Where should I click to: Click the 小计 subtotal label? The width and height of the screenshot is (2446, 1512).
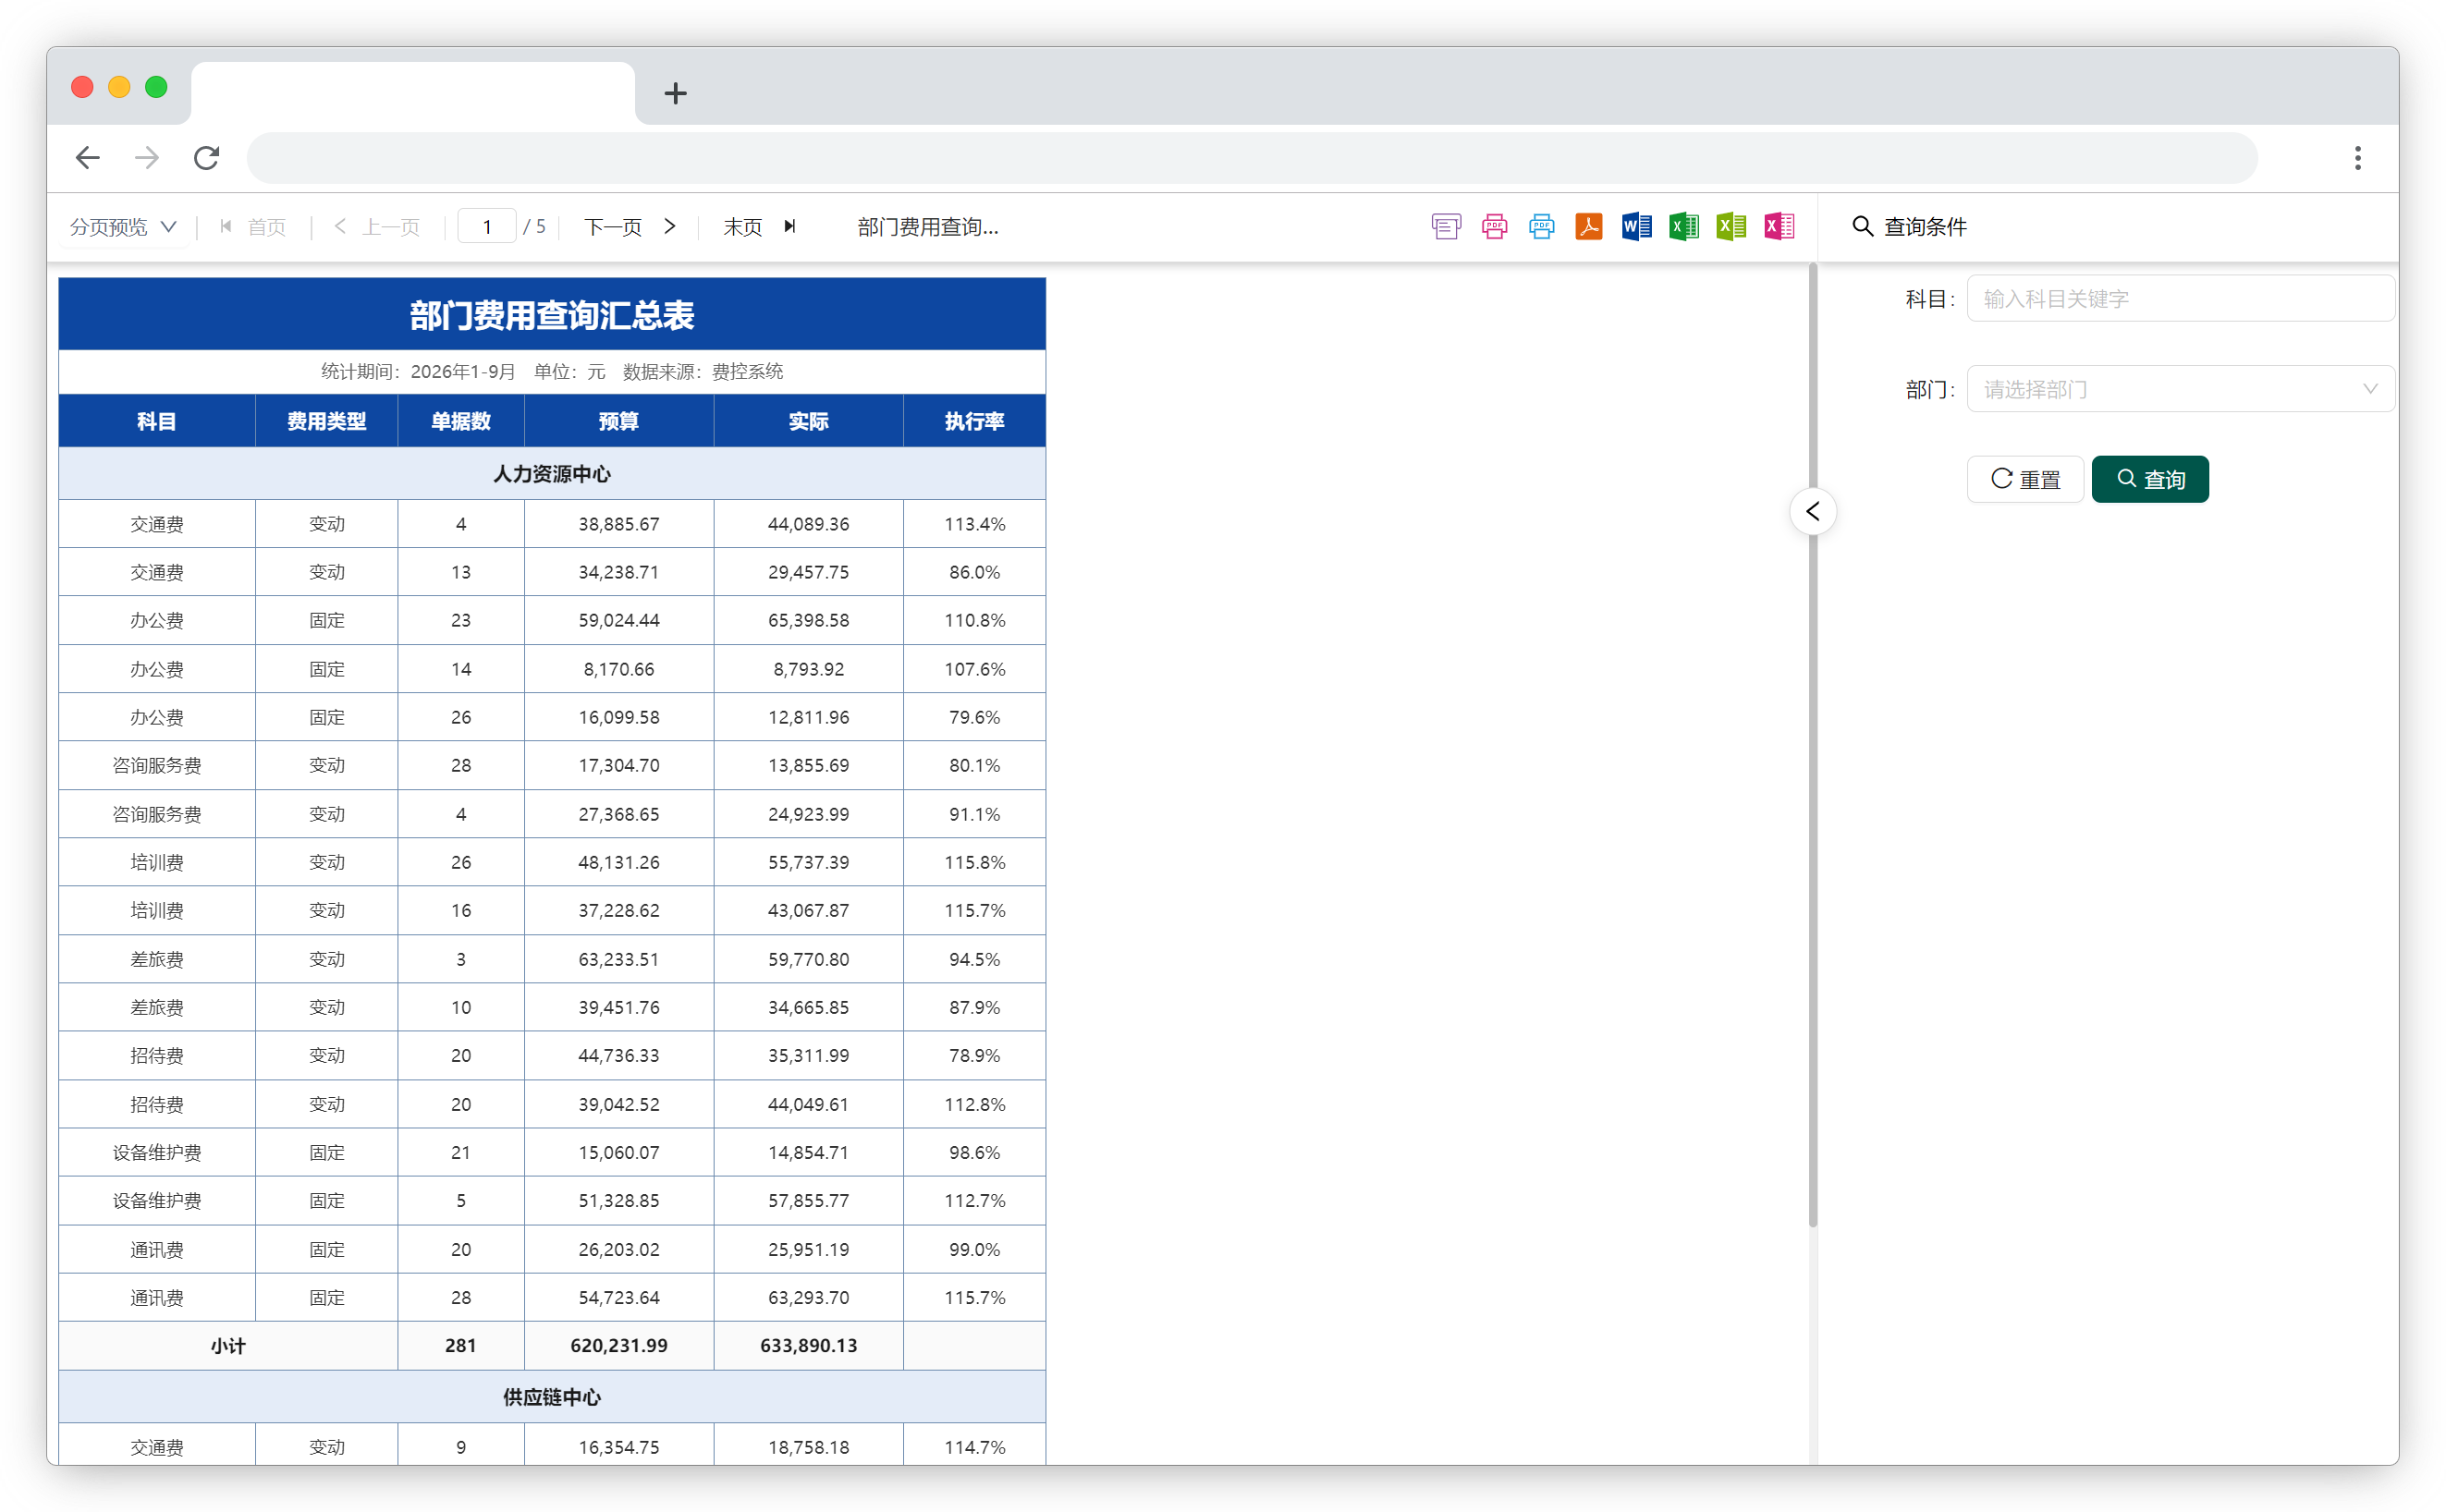(228, 1346)
